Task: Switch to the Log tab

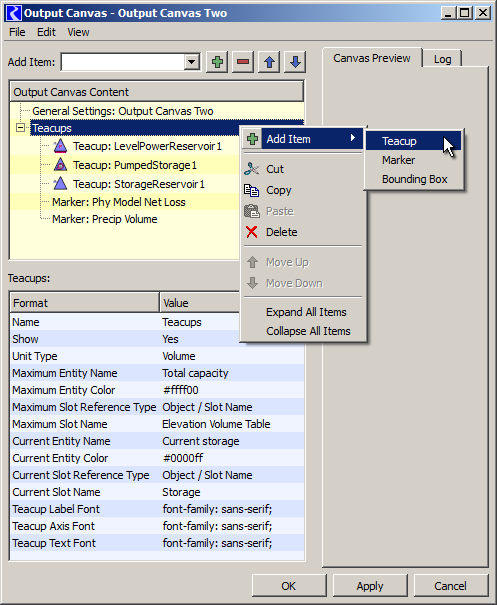Action: [442, 59]
